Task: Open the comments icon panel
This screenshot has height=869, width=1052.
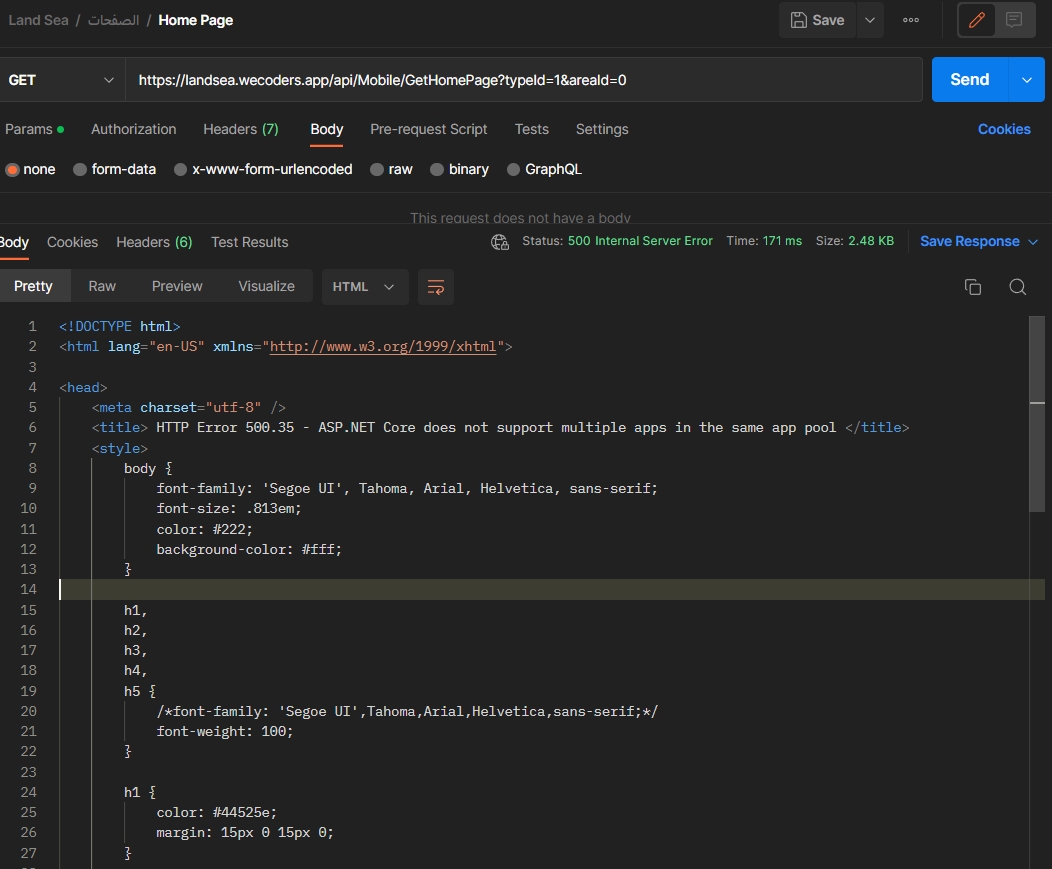Action: pos(1014,20)
